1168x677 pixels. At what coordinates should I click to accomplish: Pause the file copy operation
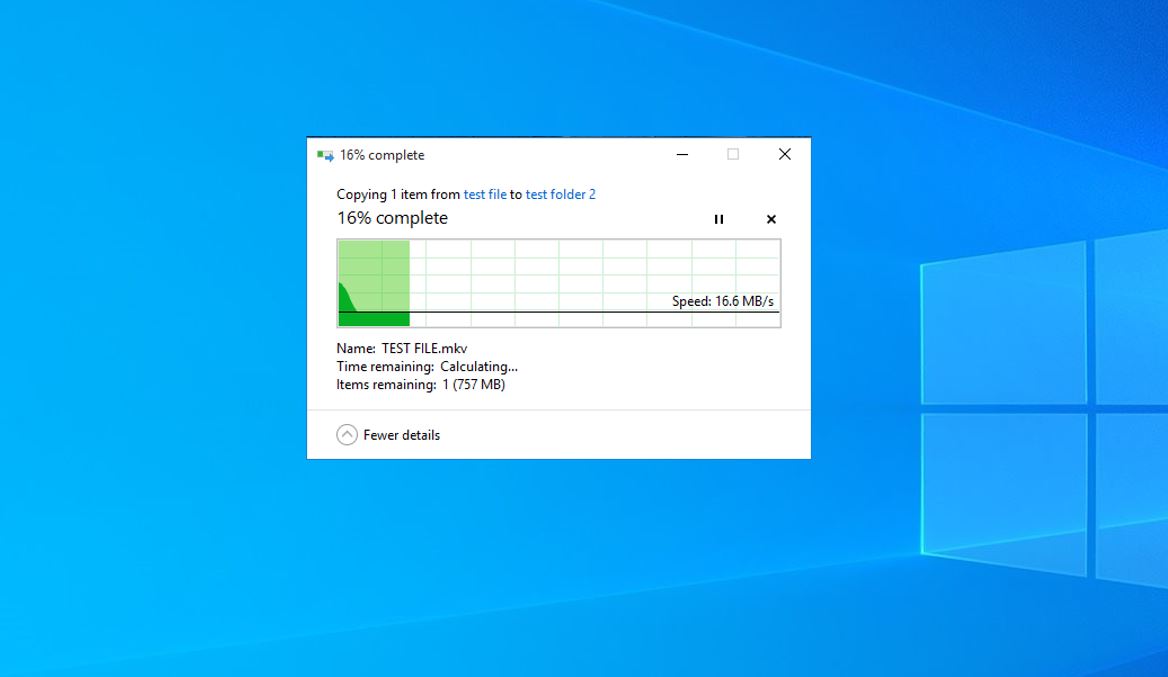coord(719,219)
